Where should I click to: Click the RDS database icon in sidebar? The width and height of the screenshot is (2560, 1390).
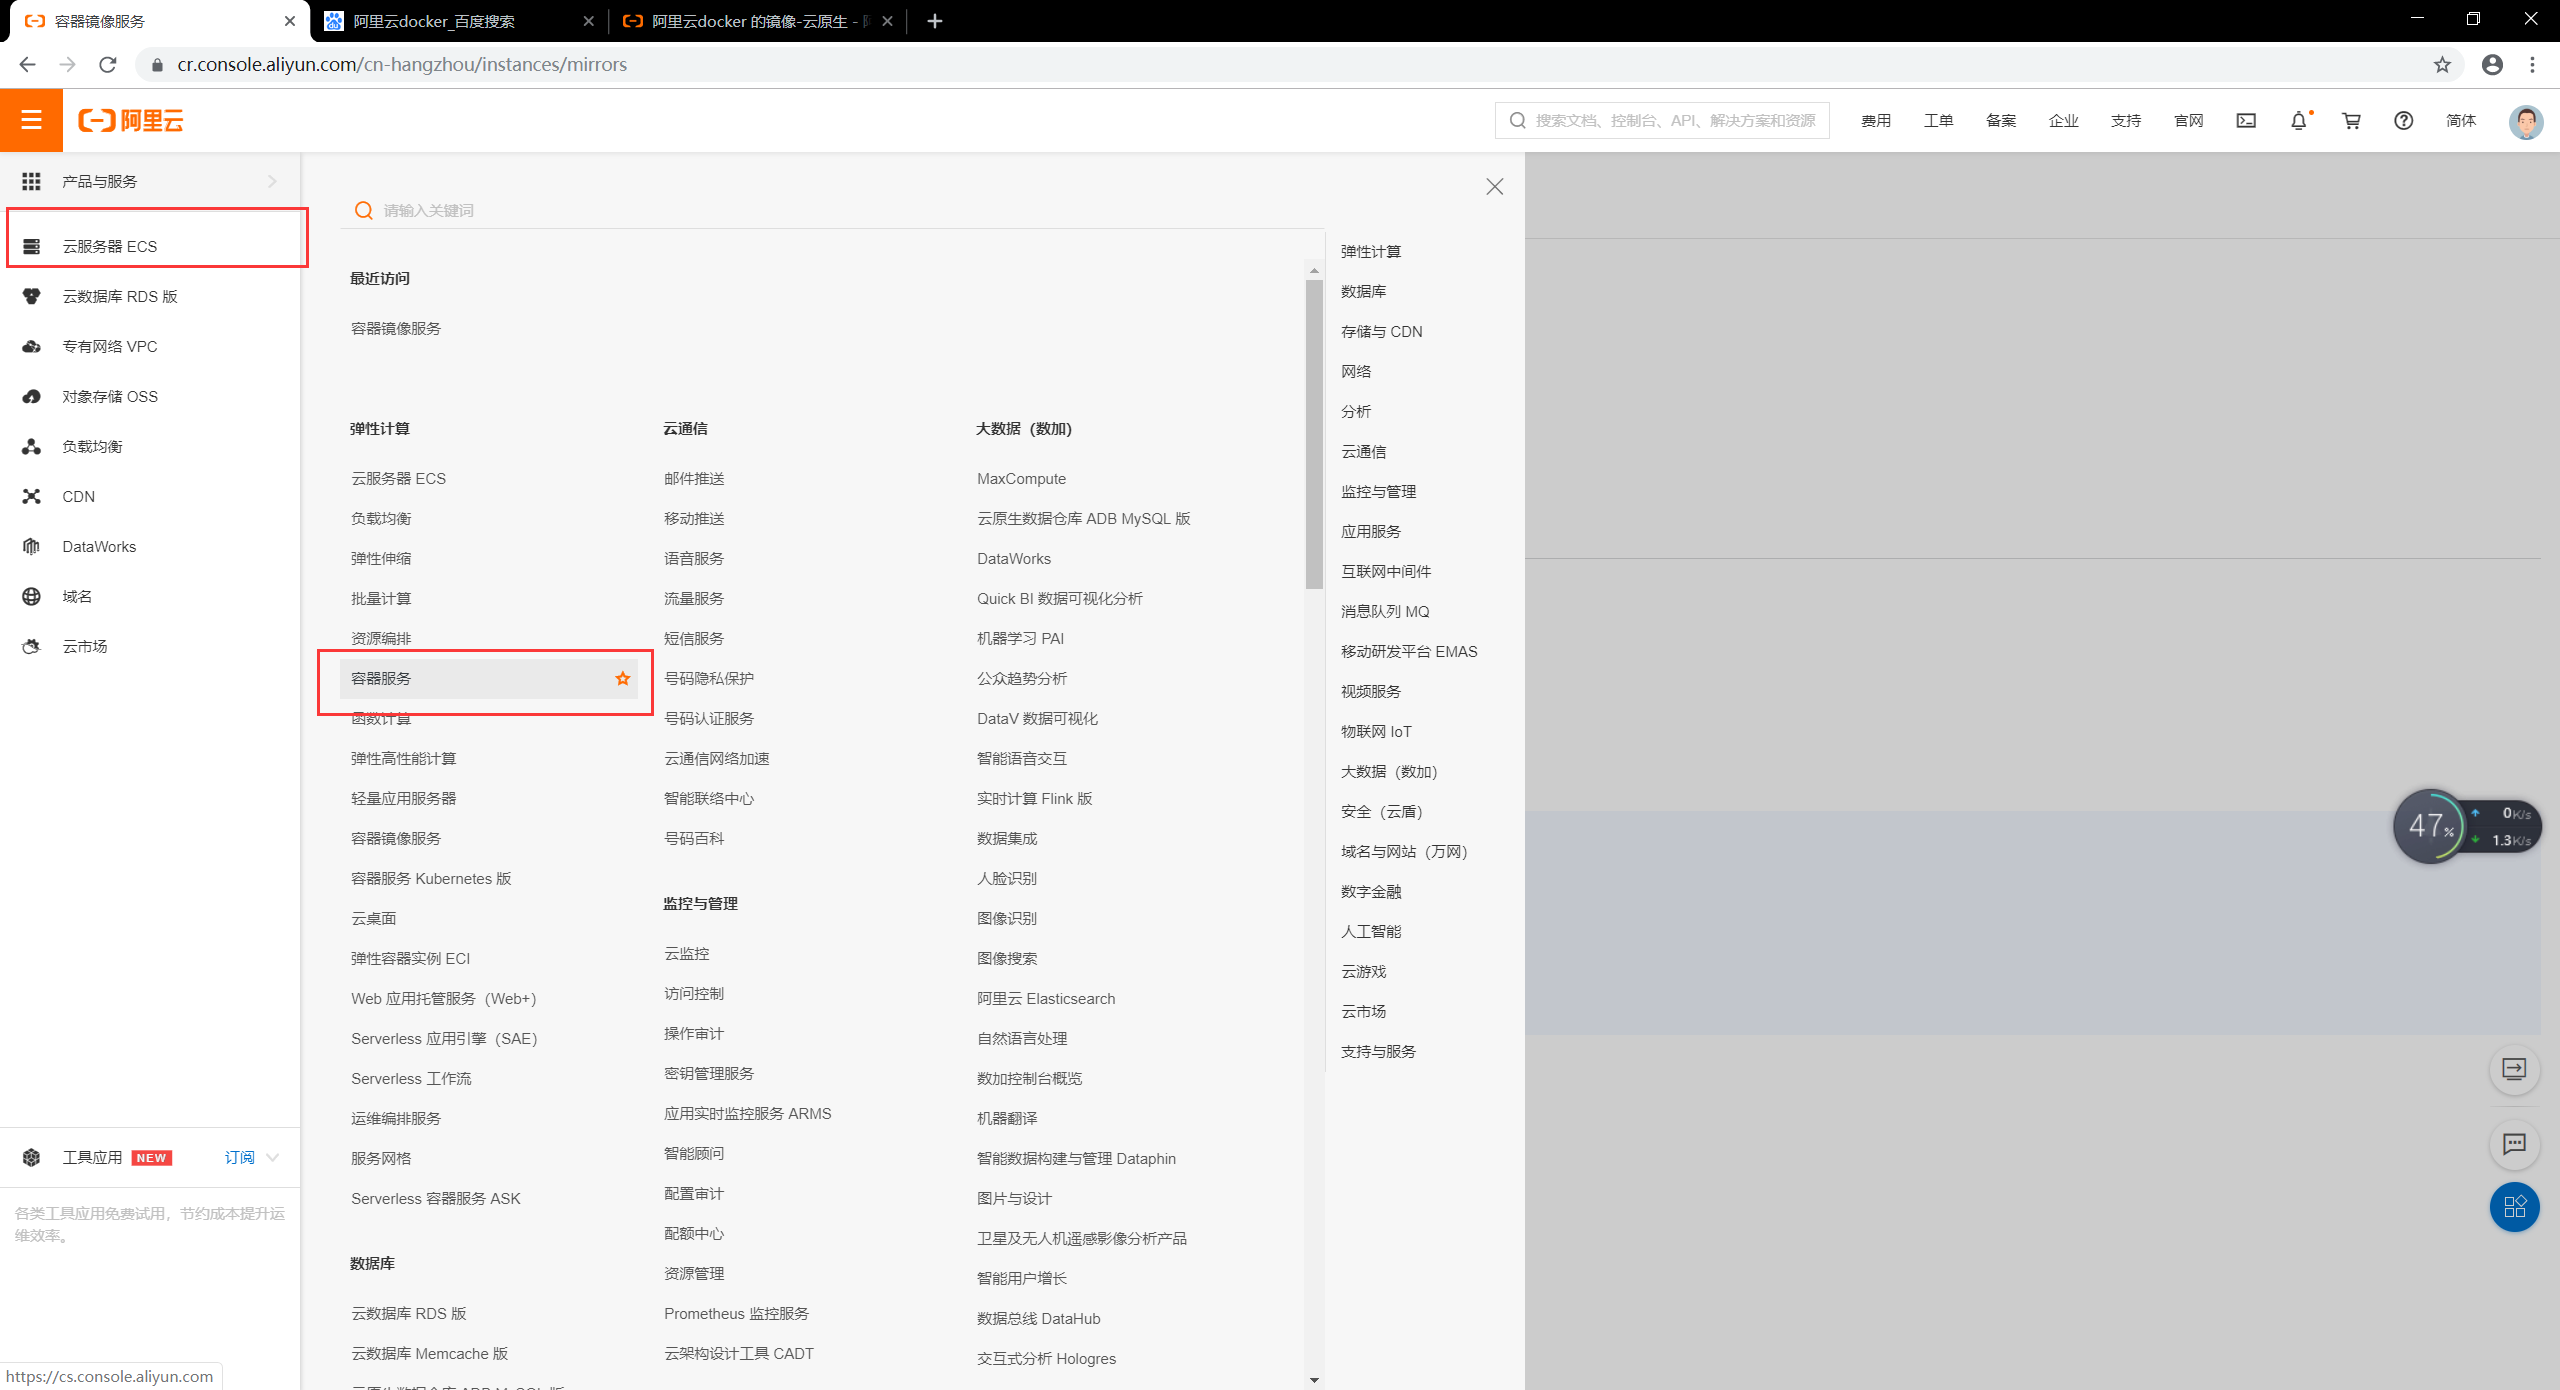pyautogui.click(x=31, y=296)
